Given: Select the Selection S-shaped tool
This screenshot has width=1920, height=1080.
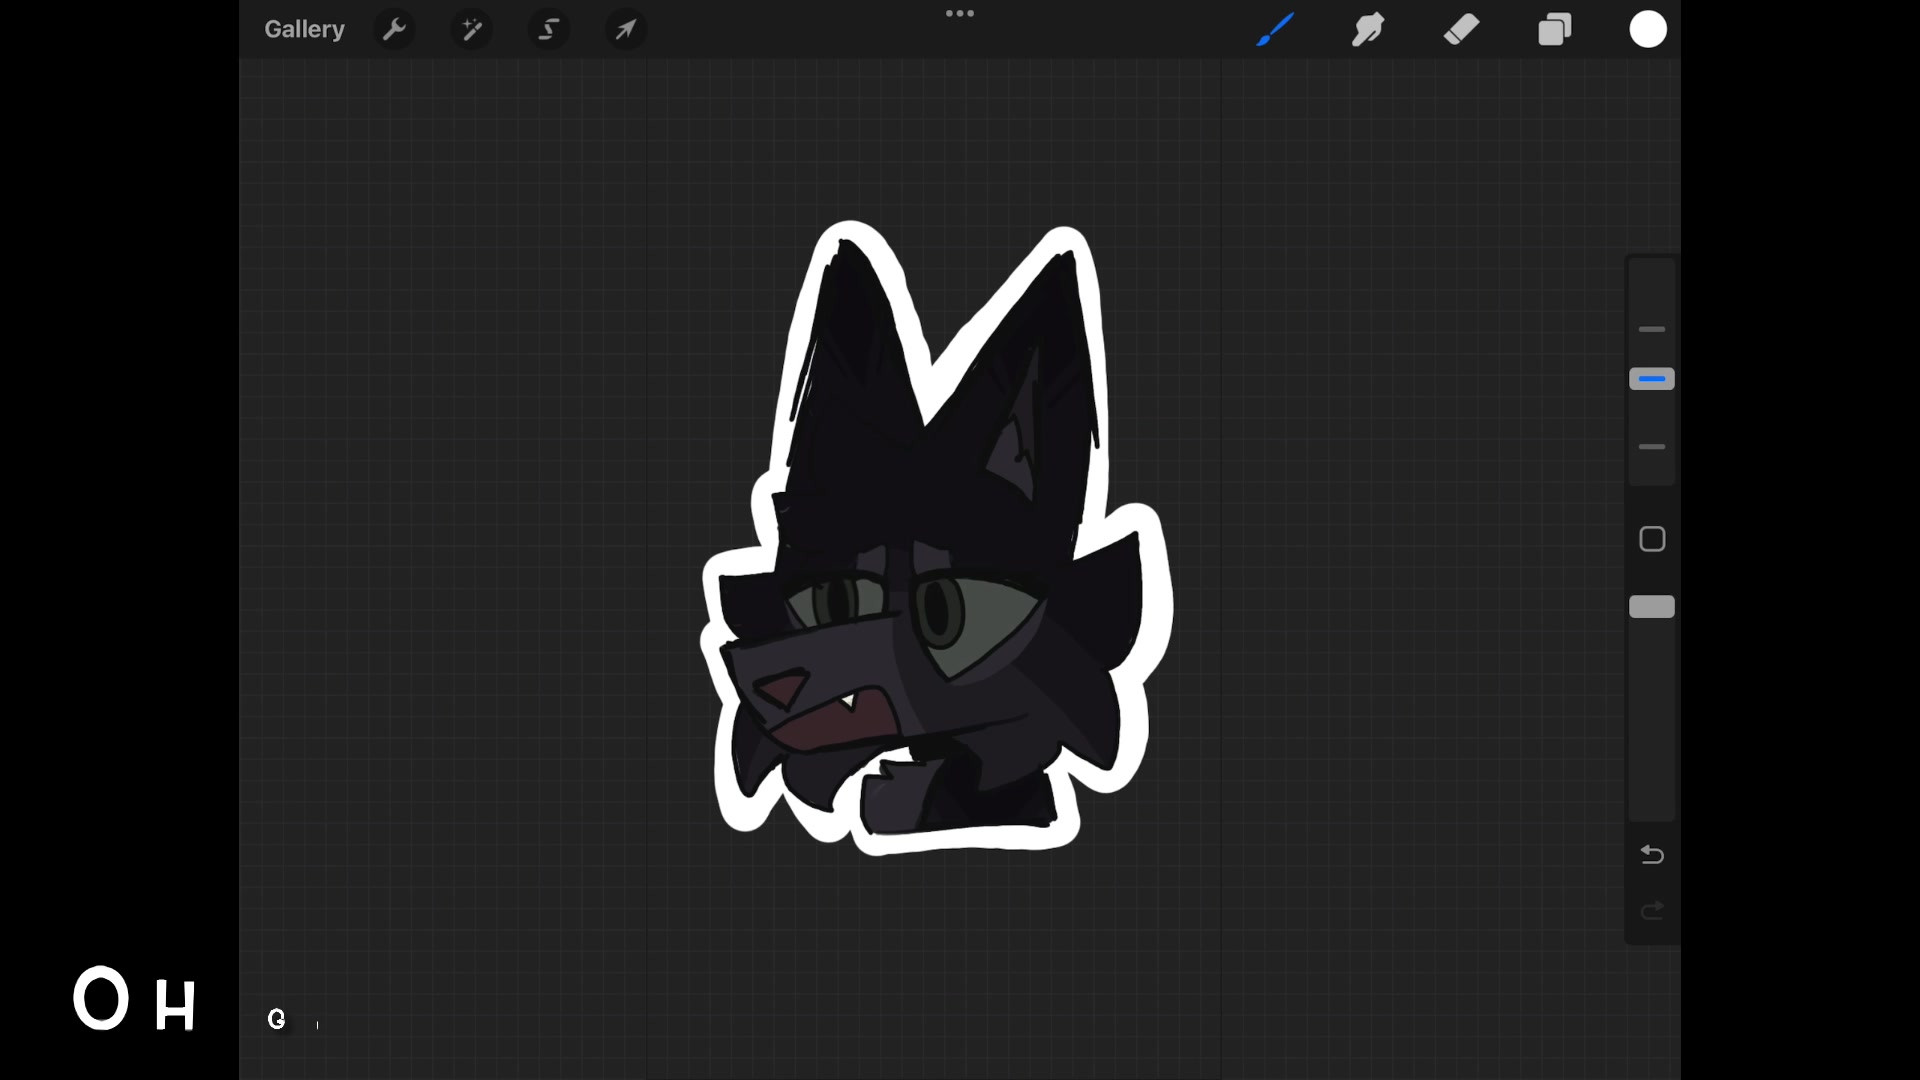Looking at the screenshot, I should click(x=549, y=29).
